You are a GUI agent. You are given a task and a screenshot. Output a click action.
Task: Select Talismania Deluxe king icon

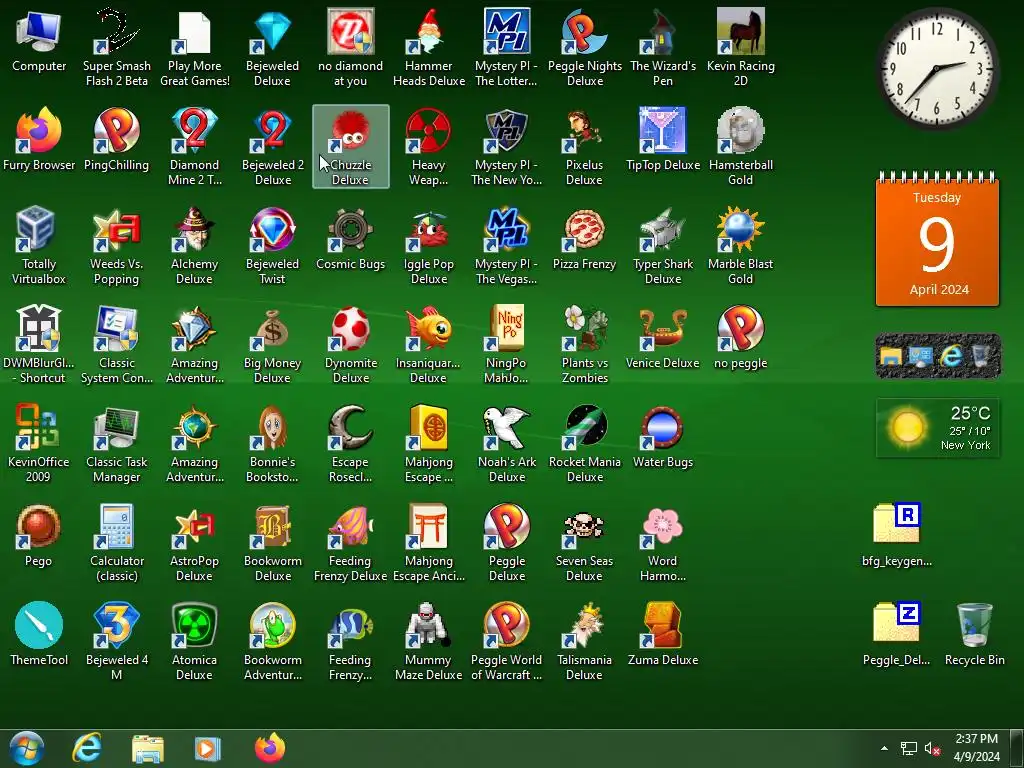coord(584,641)
